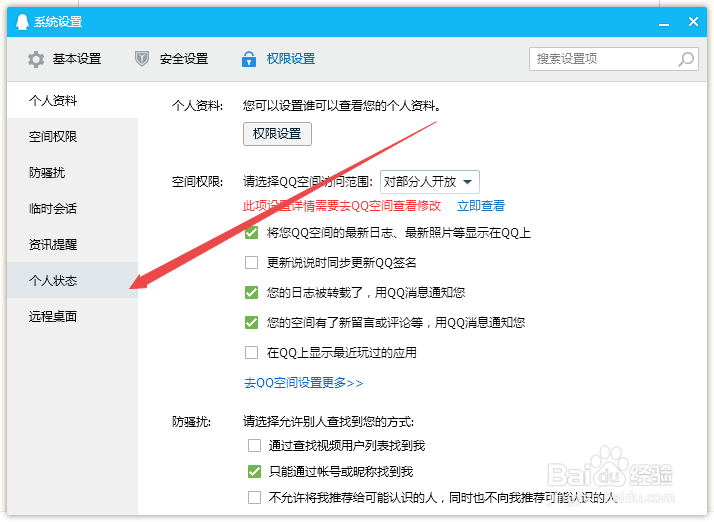
Task: Uncheck 您的空间有了新留言或评论等 notification
Action: [x=251, y=322]
